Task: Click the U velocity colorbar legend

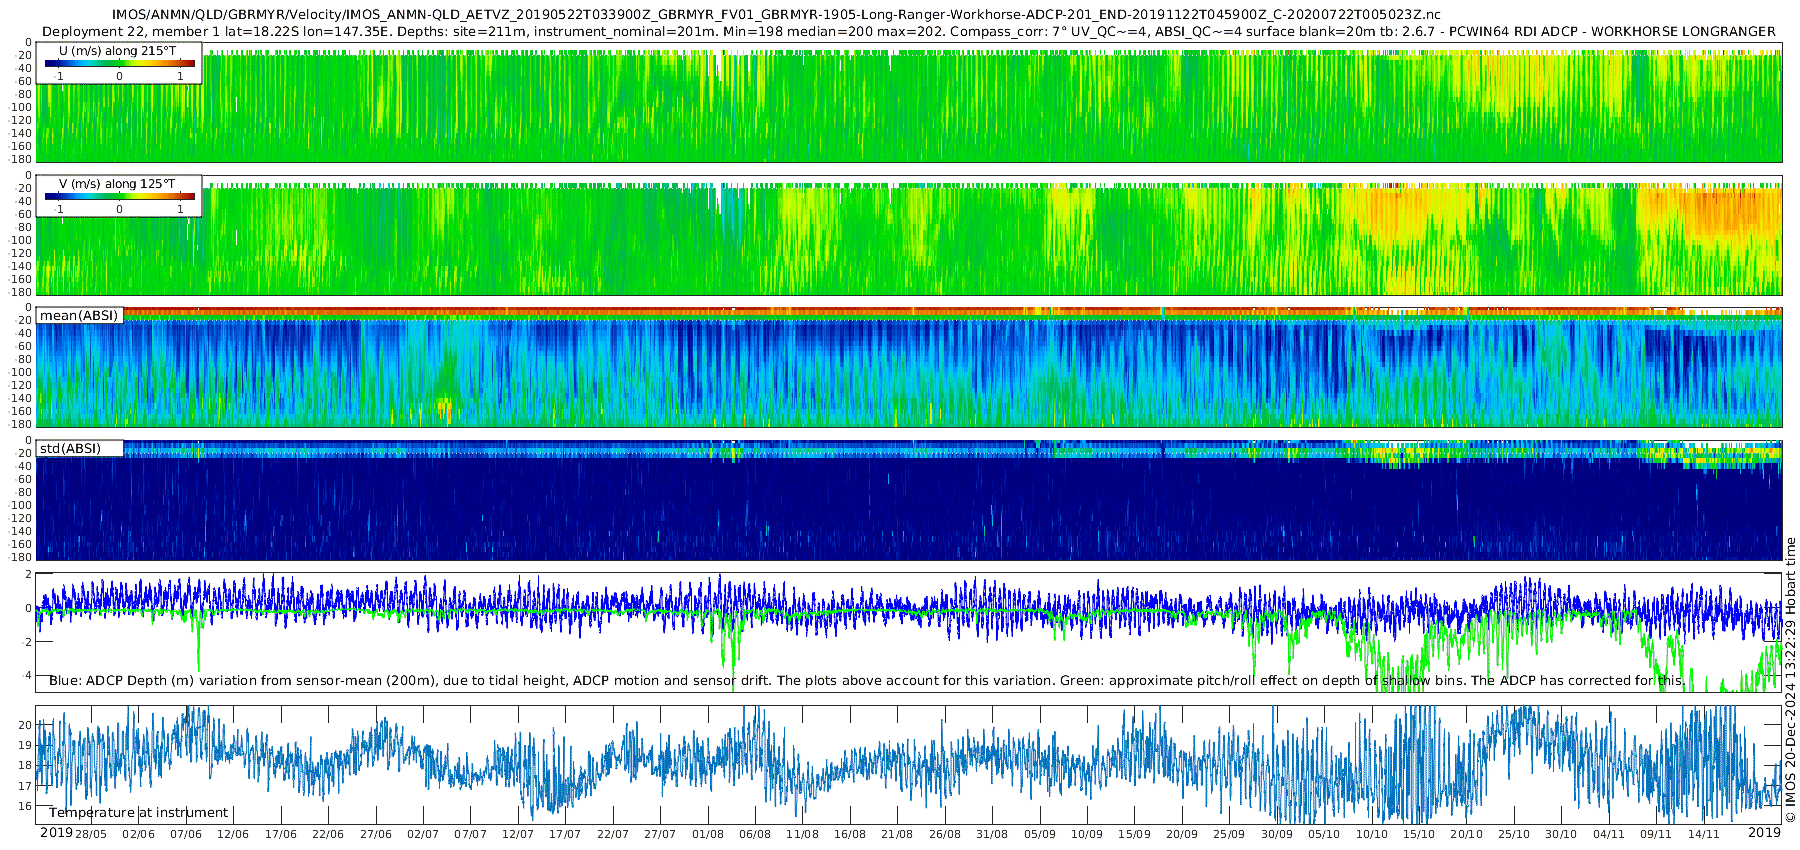Action: pos(119,64)
